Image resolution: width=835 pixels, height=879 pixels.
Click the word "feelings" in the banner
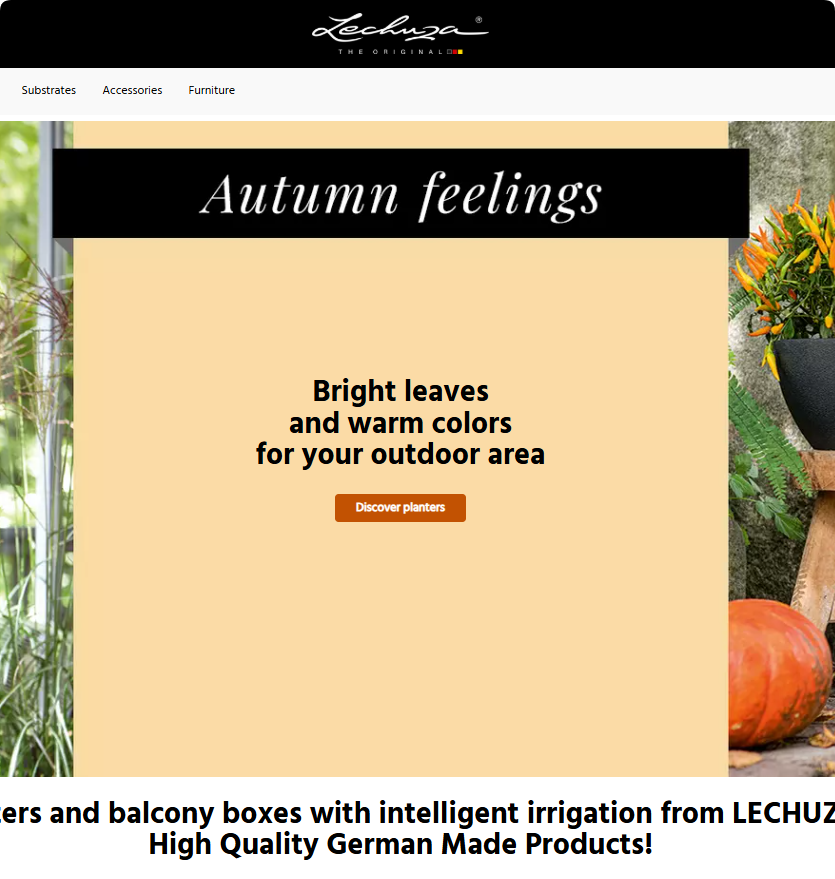click(511, 195)
